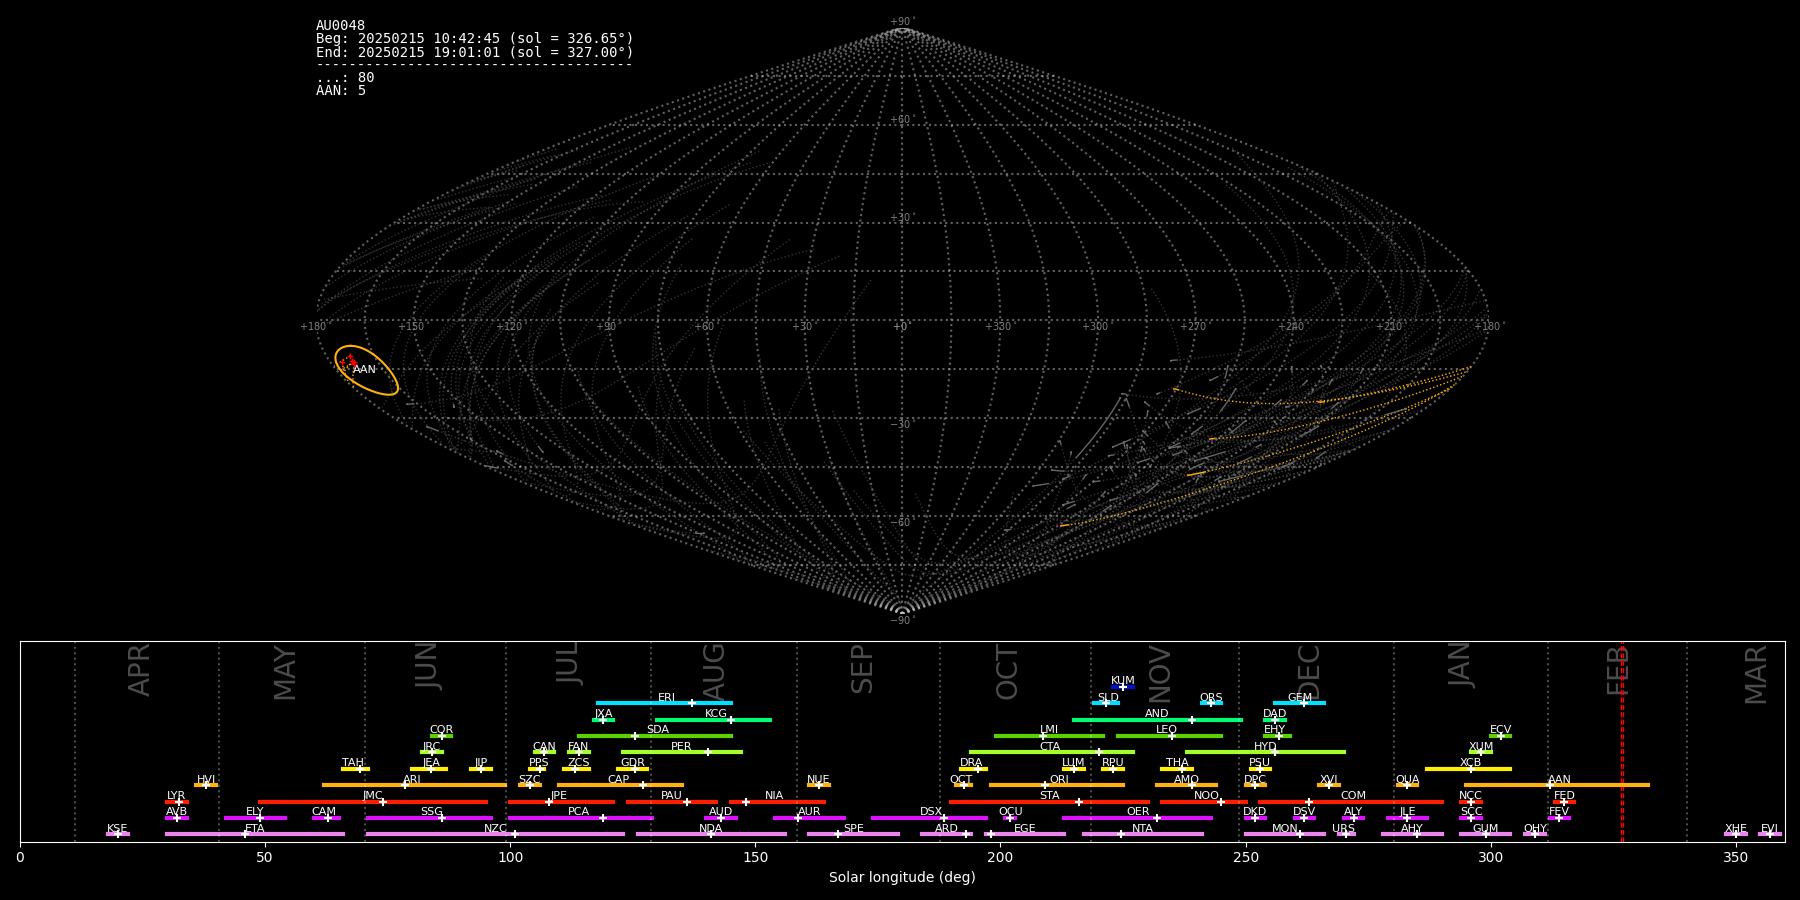The image size is (1800, 900).
Task: Click the purple SSG activity bar
Action: (429, 818)
